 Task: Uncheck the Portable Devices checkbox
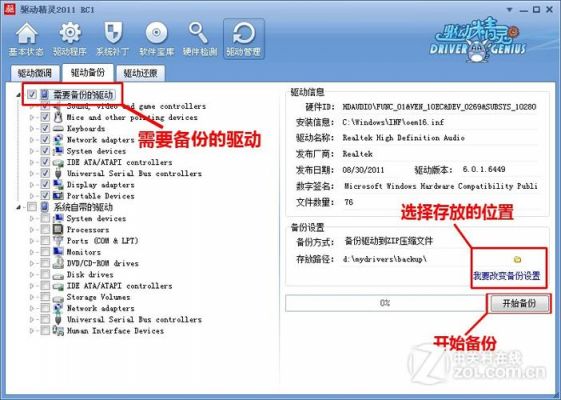click(x=45, y=196)
